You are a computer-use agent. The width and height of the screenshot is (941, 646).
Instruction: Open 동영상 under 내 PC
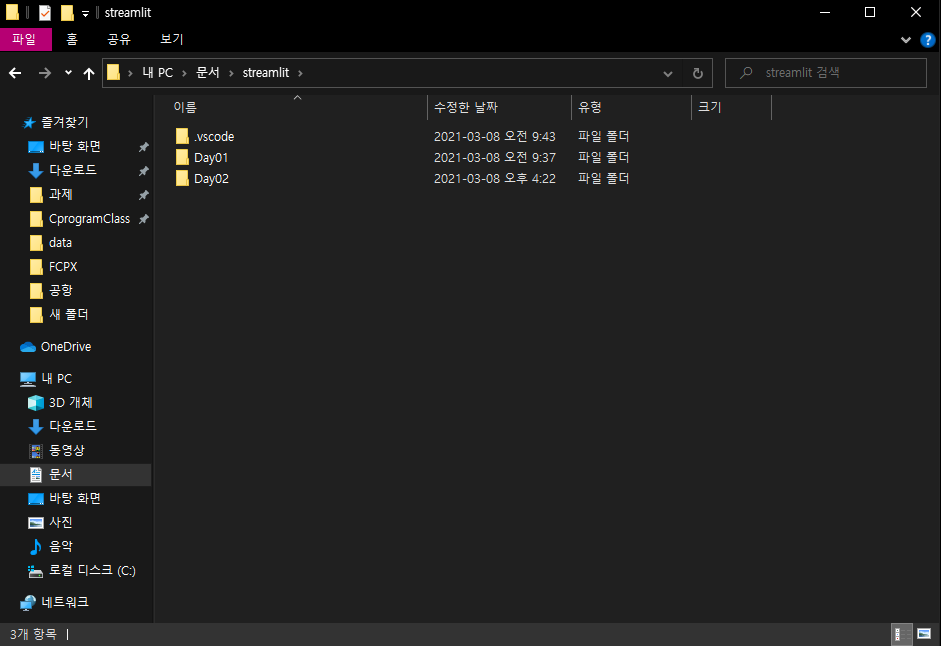(66, 450)
